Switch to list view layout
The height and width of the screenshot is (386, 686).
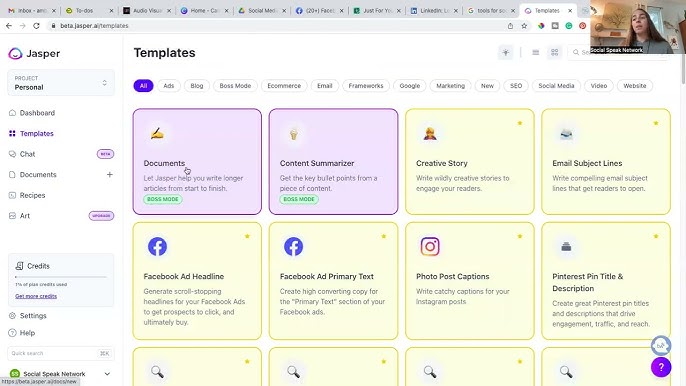point(536,53)
